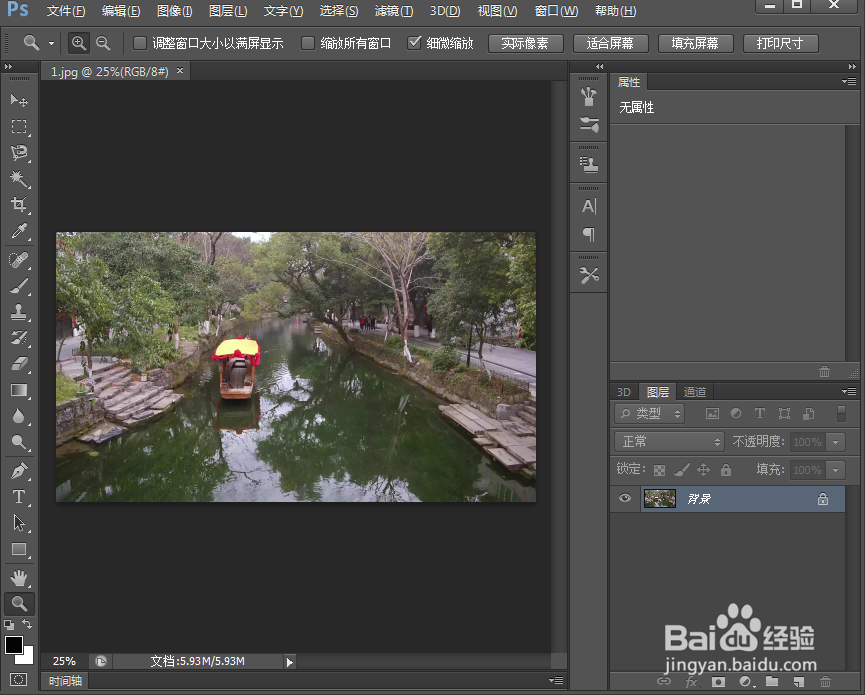Expand the toolbox to two columns
865x695 pixels.
pyautogui.click(x=8, y=66)
